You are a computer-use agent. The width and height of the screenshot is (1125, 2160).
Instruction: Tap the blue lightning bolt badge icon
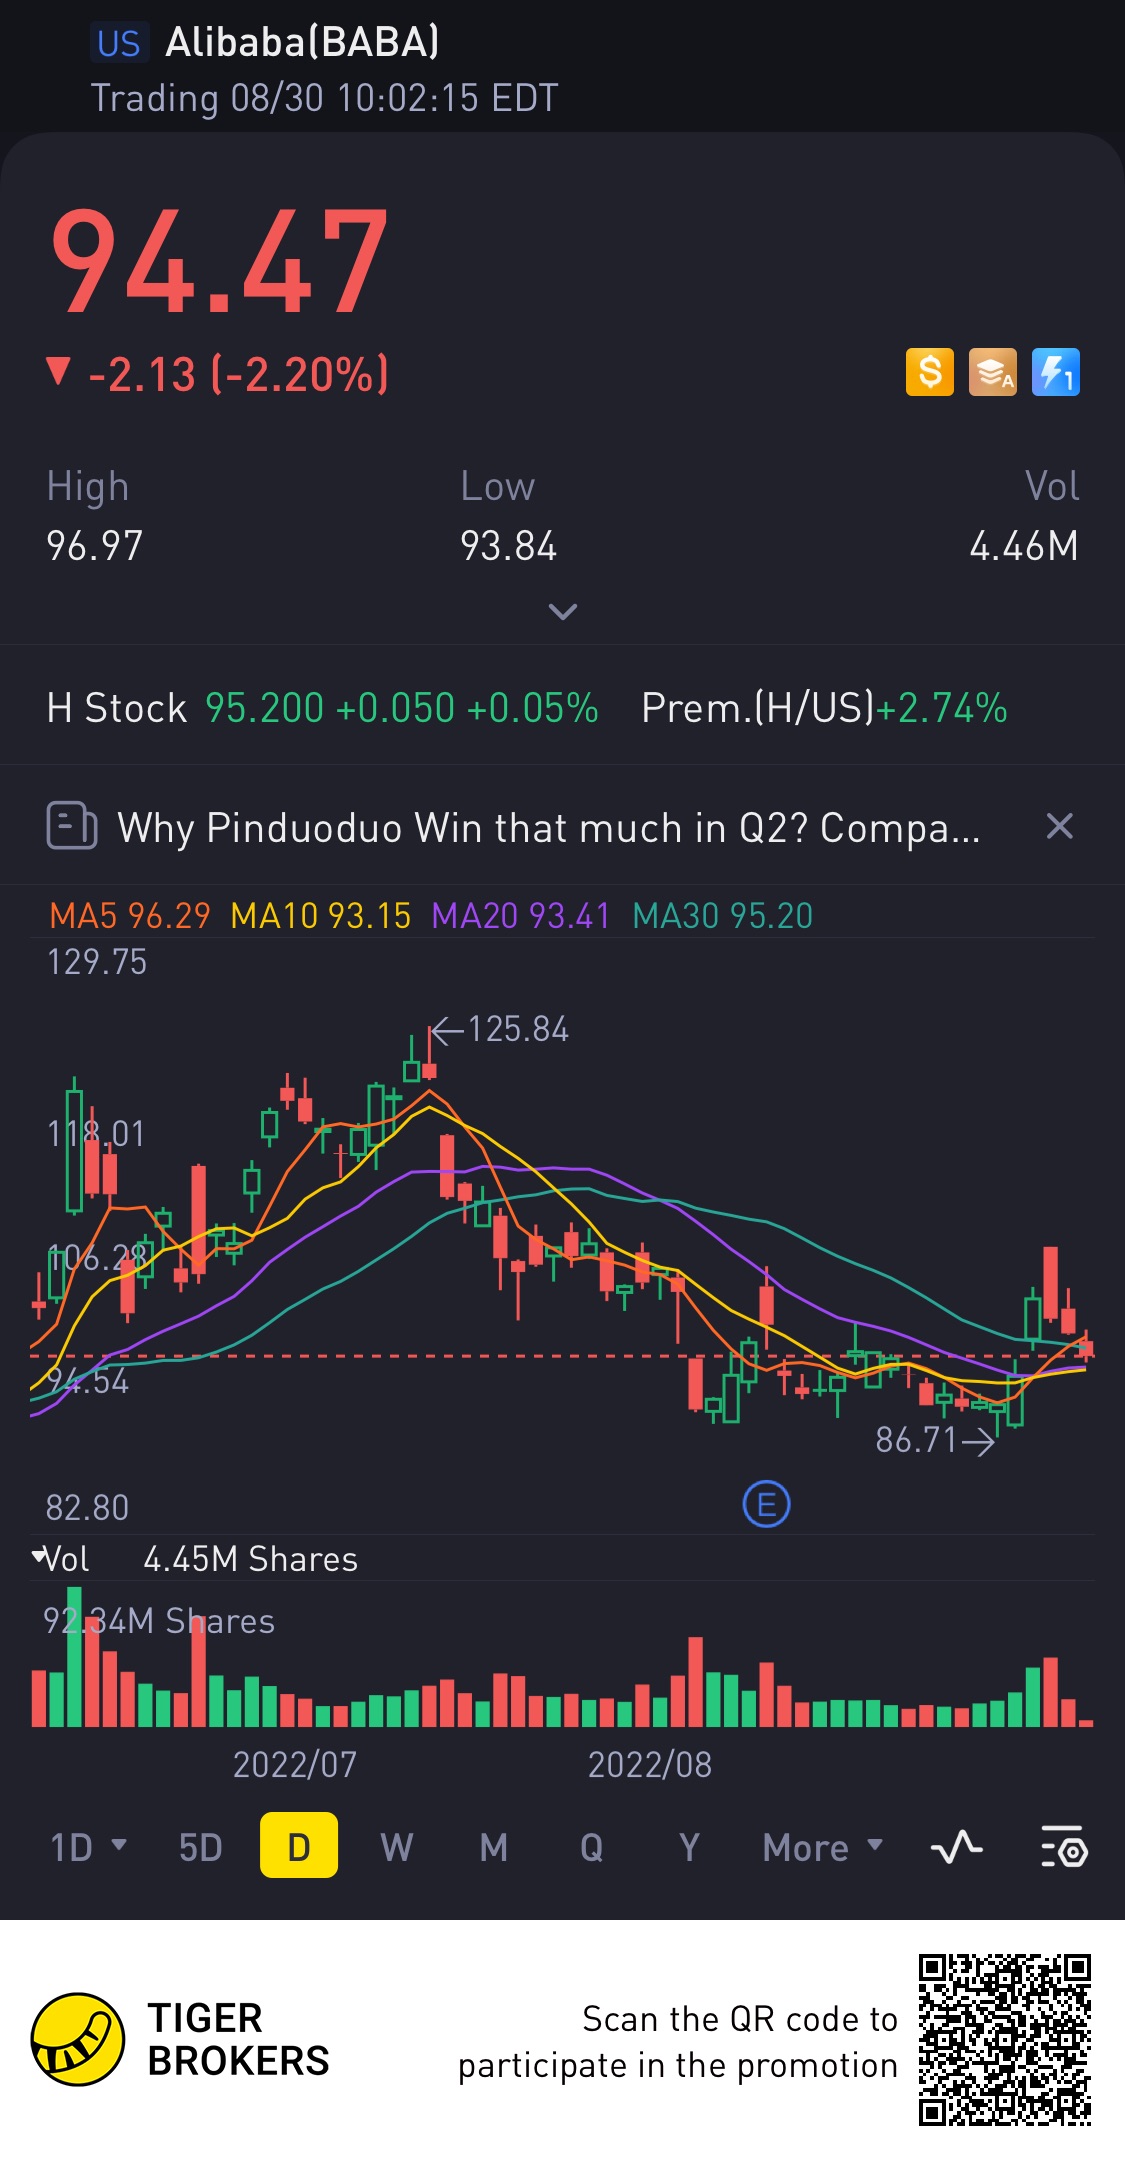(x=1056, y=372)
